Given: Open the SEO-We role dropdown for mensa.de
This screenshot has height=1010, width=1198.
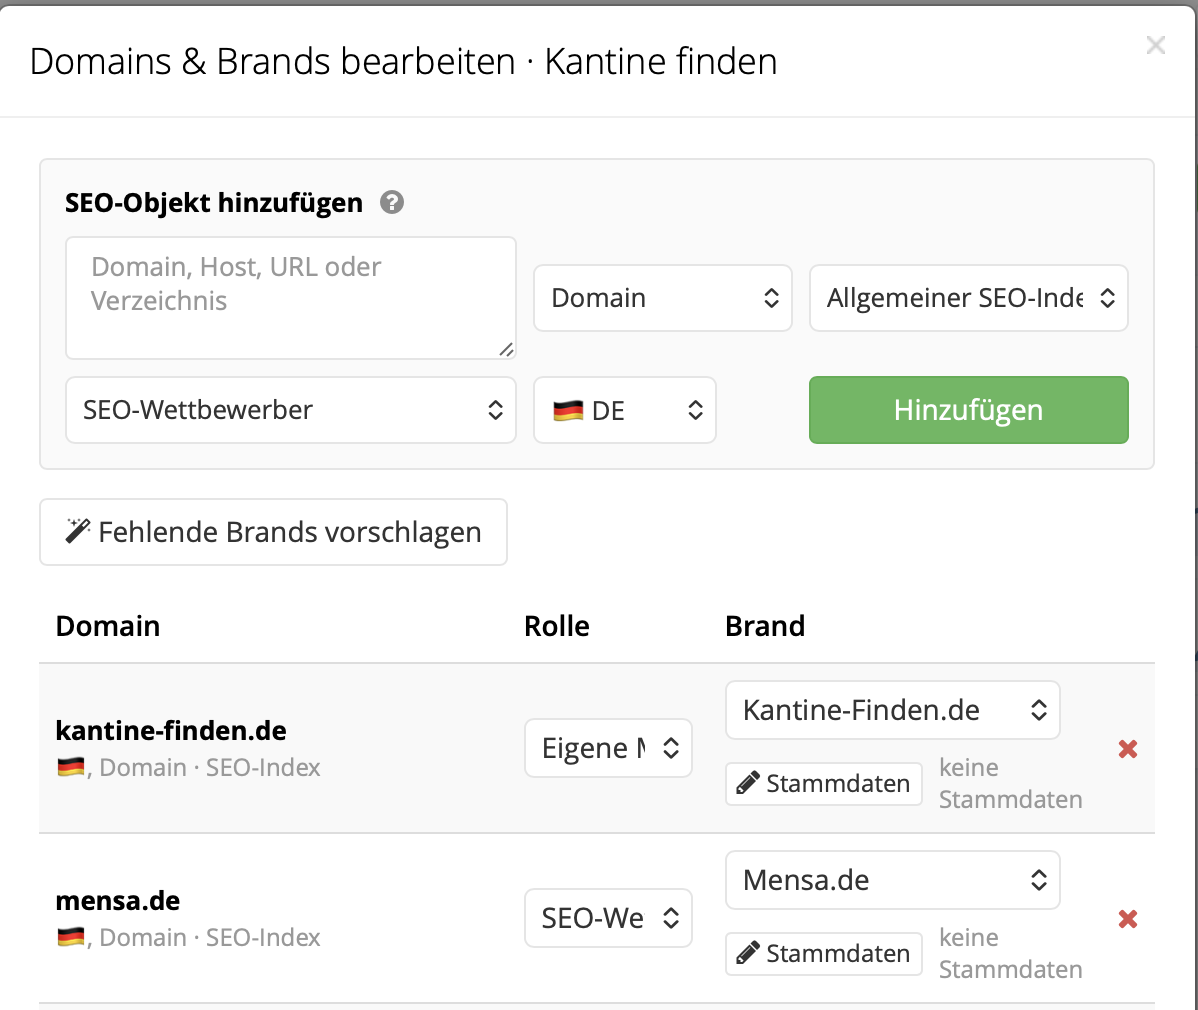Looking at the screenshot, I should (608, 918).
